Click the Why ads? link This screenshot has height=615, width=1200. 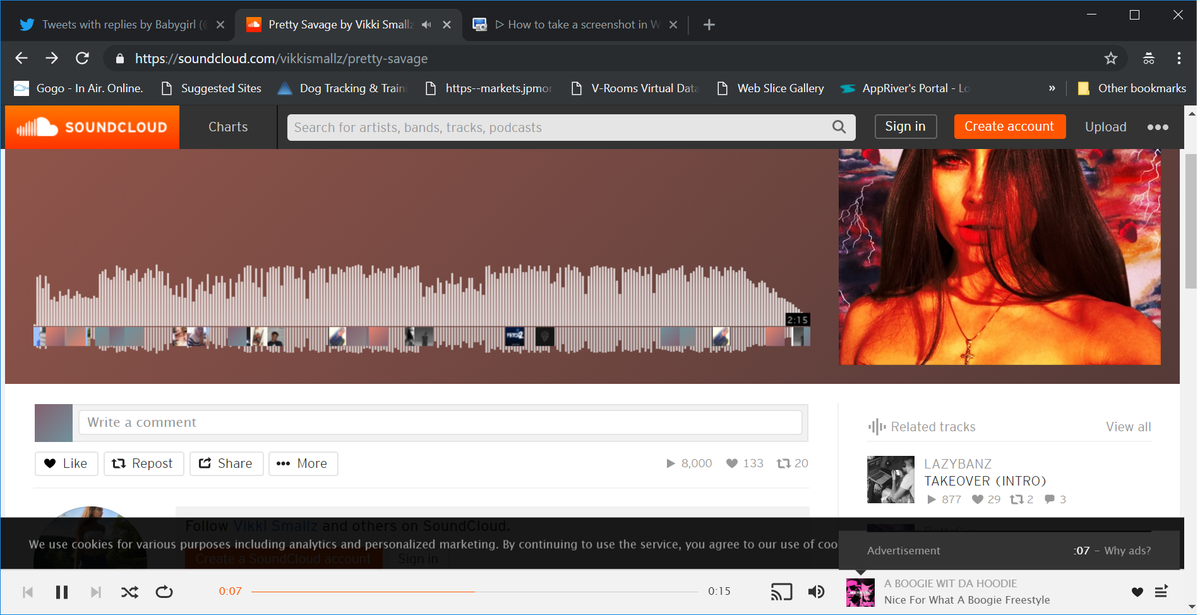pos(1127,551)
